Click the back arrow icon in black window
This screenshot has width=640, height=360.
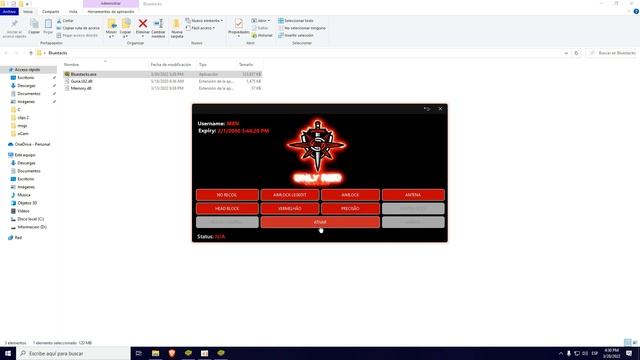point(427,109)
